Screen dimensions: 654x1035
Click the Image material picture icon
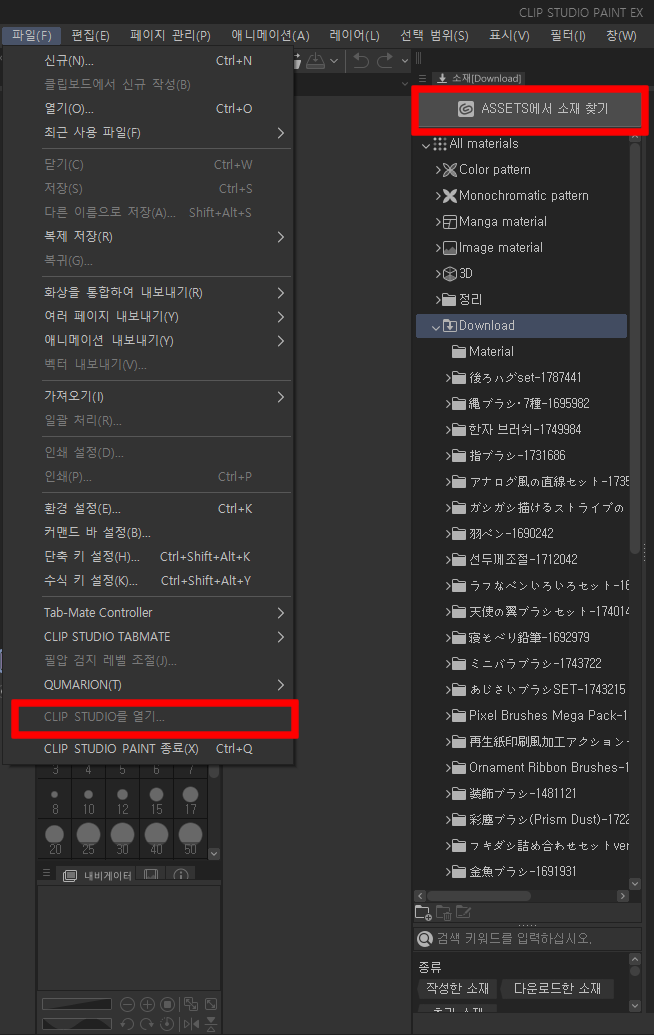(450, 248)
